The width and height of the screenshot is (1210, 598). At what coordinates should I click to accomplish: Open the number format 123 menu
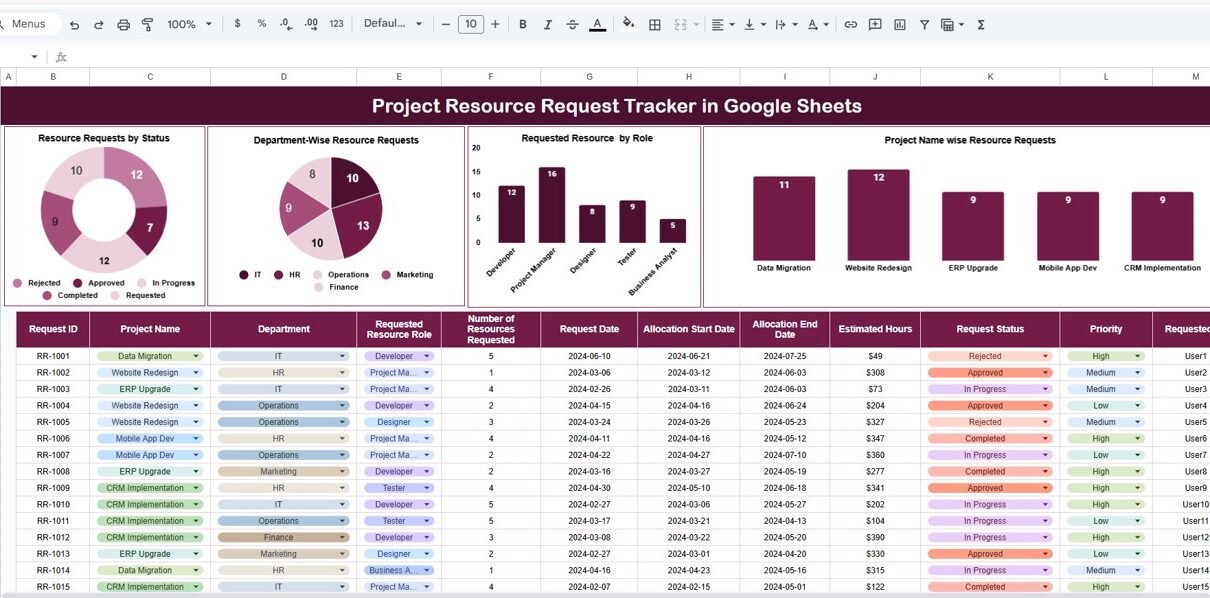pyautogui.click(x=336, y=24)
